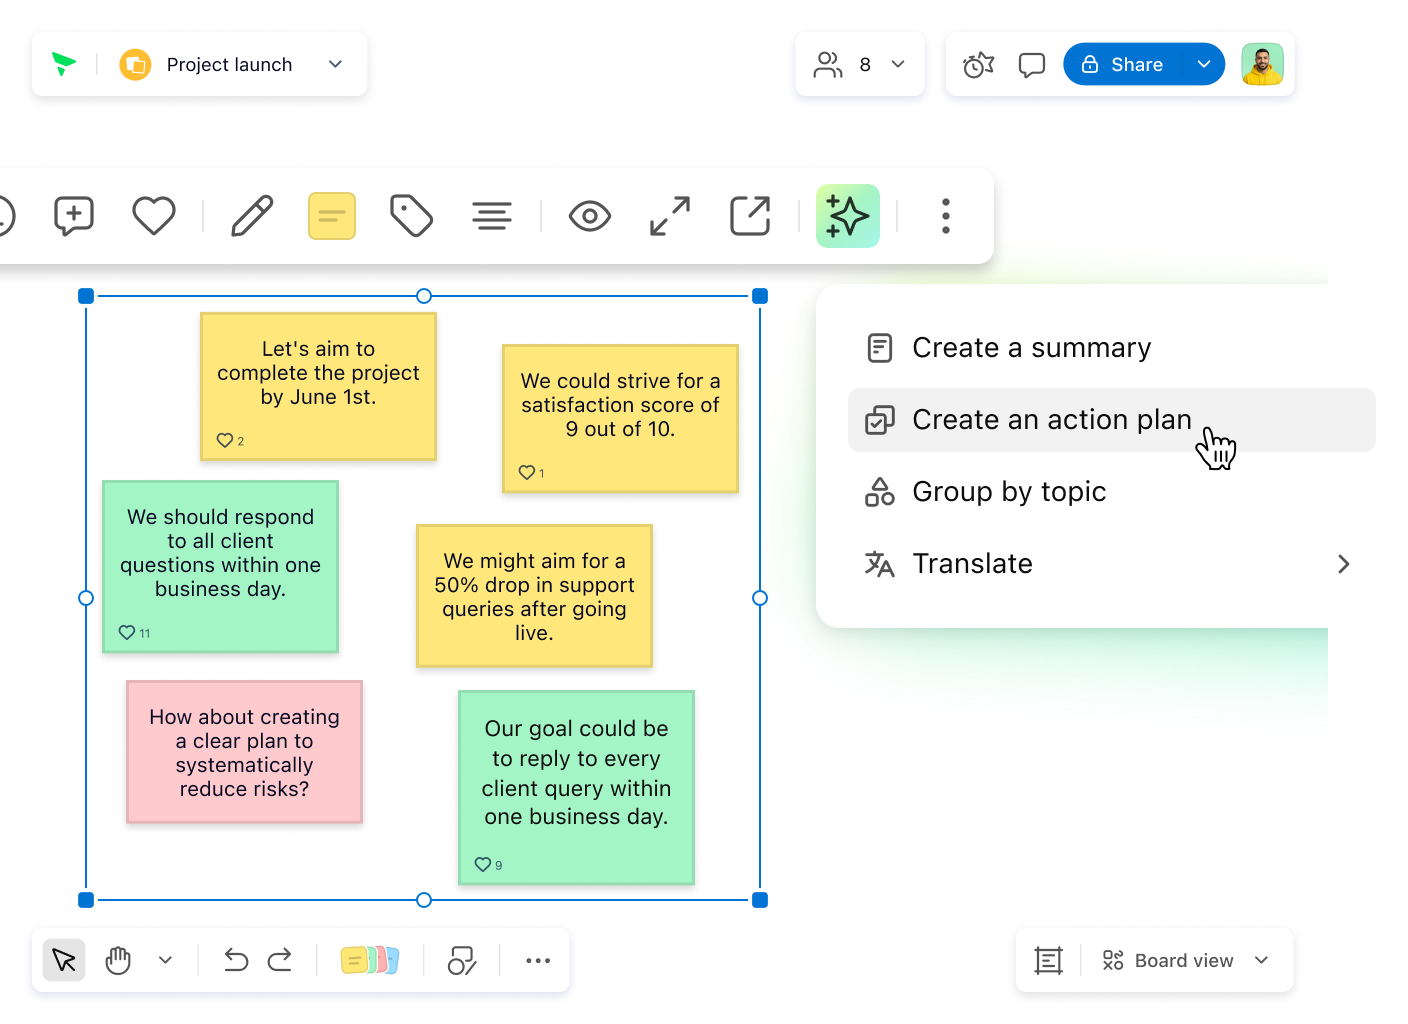The width and height of the screenshot is (1408, 1024).
Task: Click the green app logo icon
Action: [64, 64]
